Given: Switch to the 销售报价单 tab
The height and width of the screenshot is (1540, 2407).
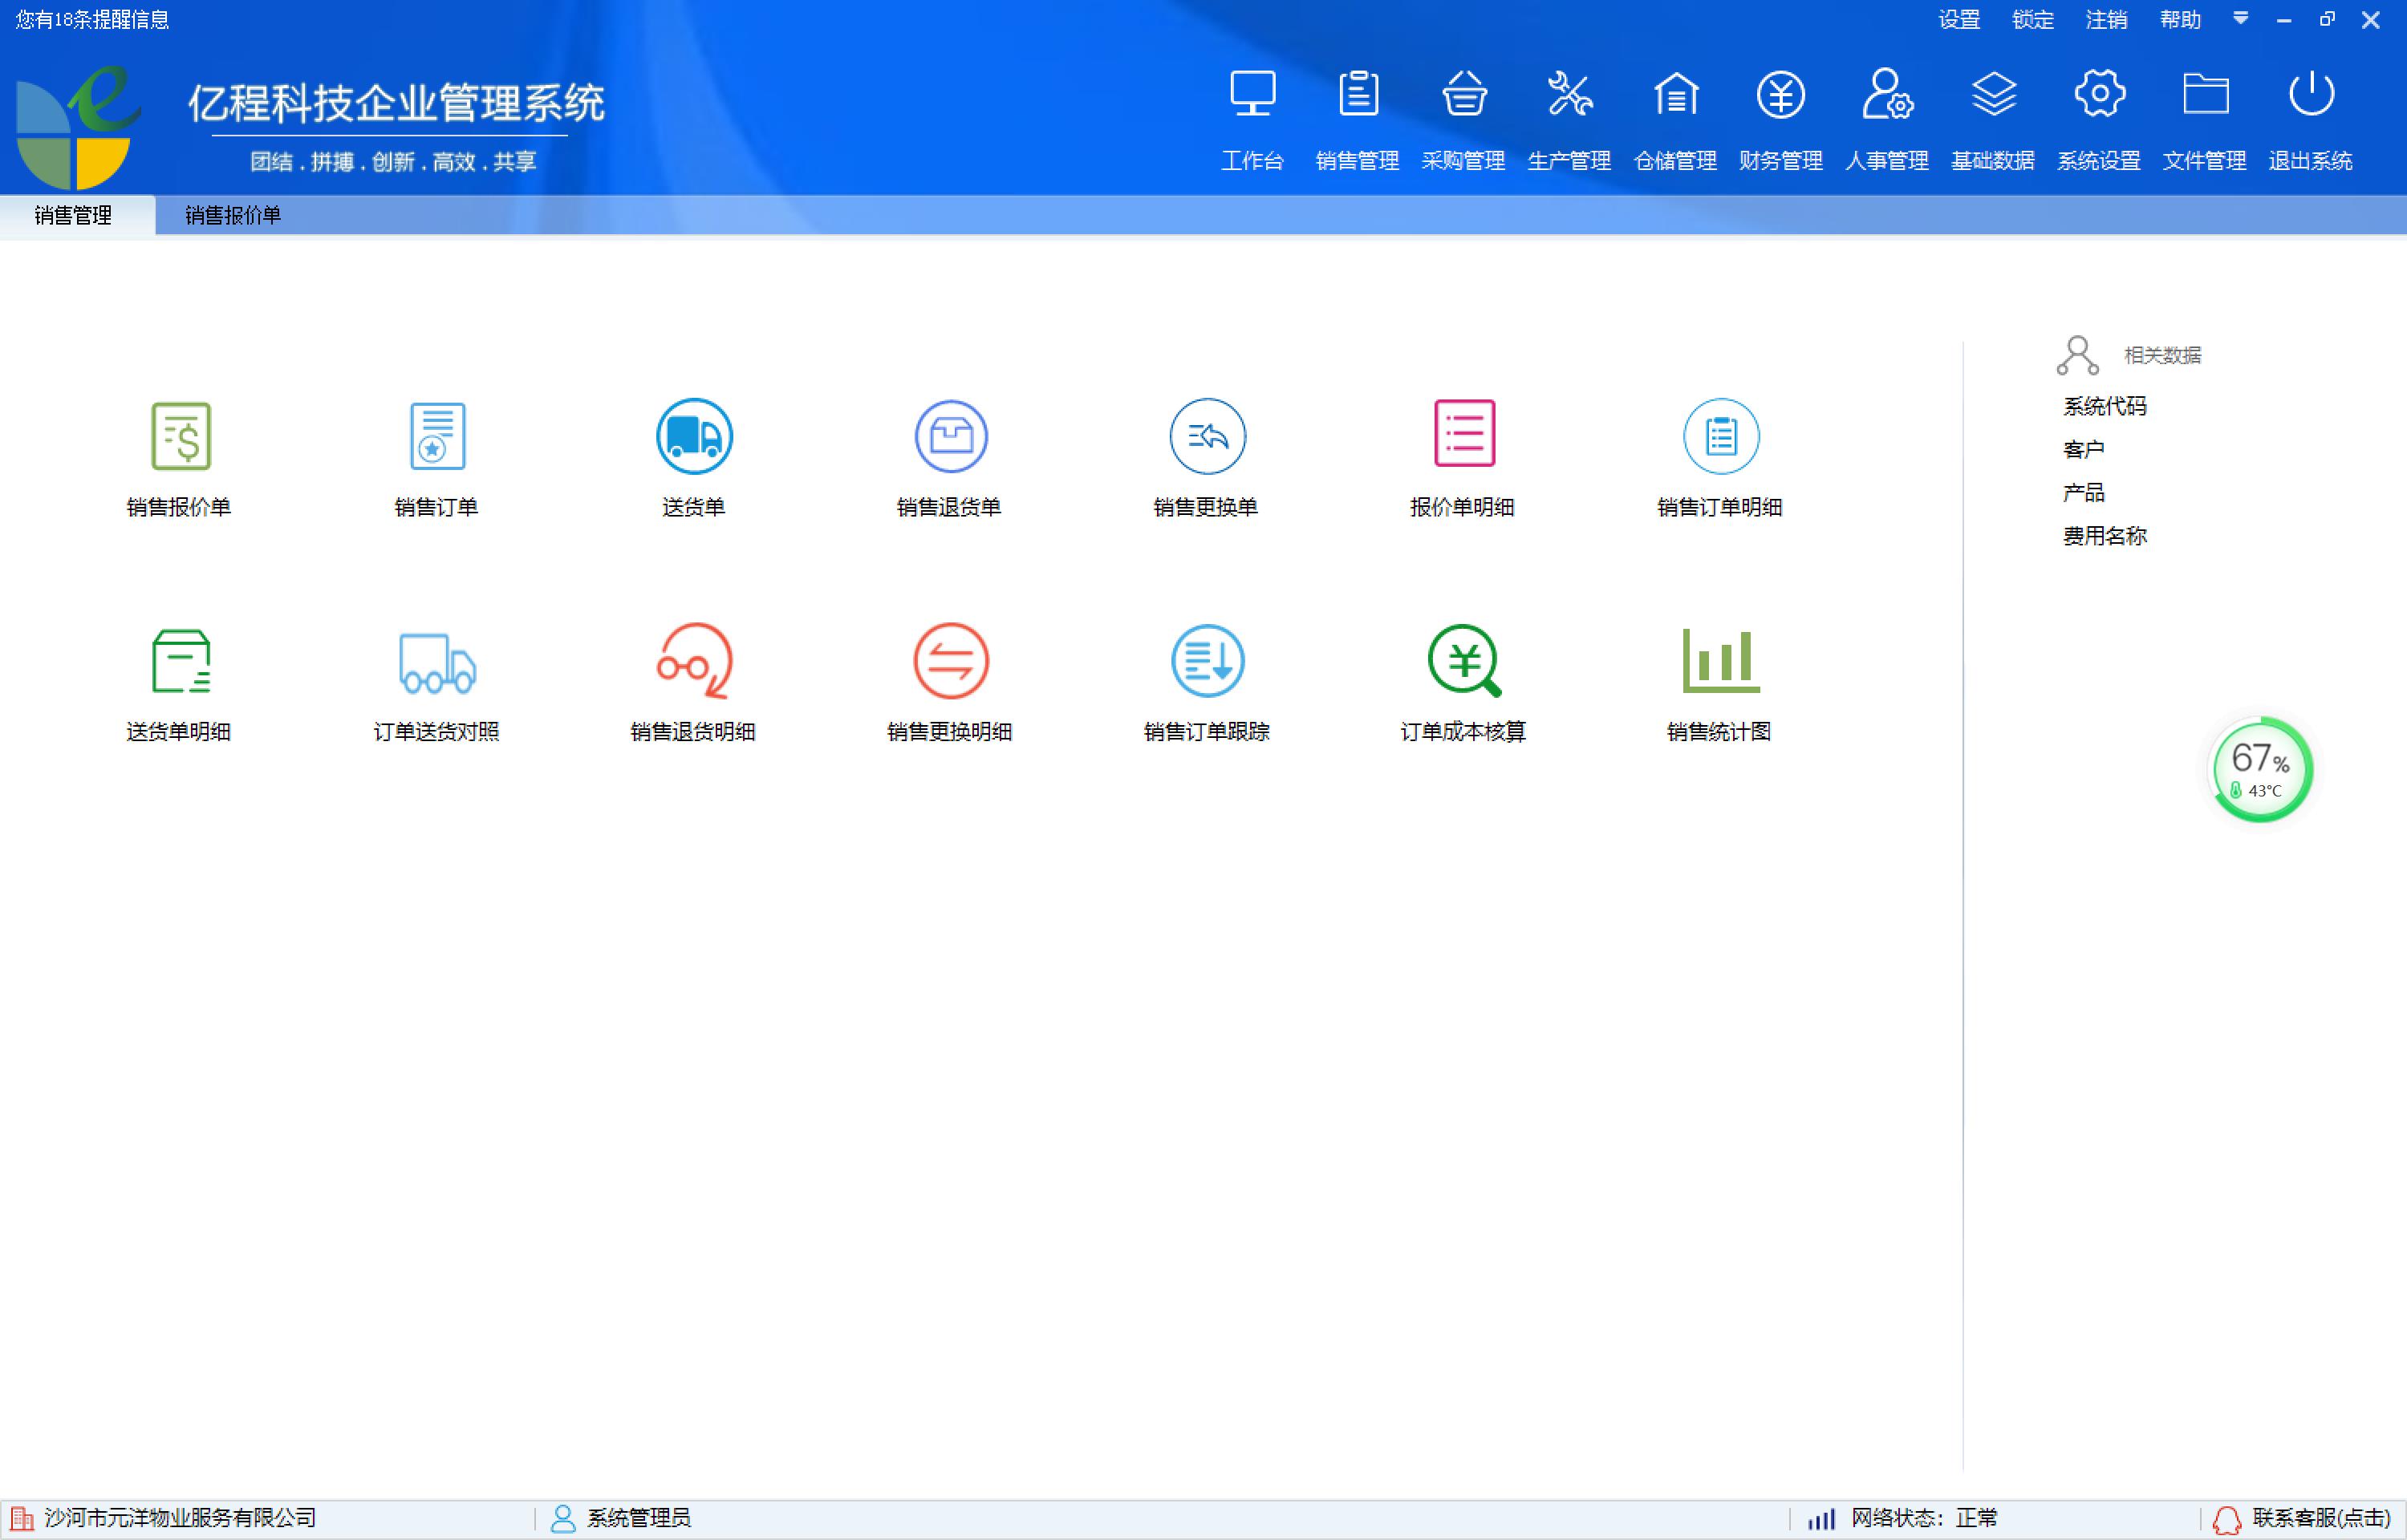Looking at the screenshot, I should point(233,215).
